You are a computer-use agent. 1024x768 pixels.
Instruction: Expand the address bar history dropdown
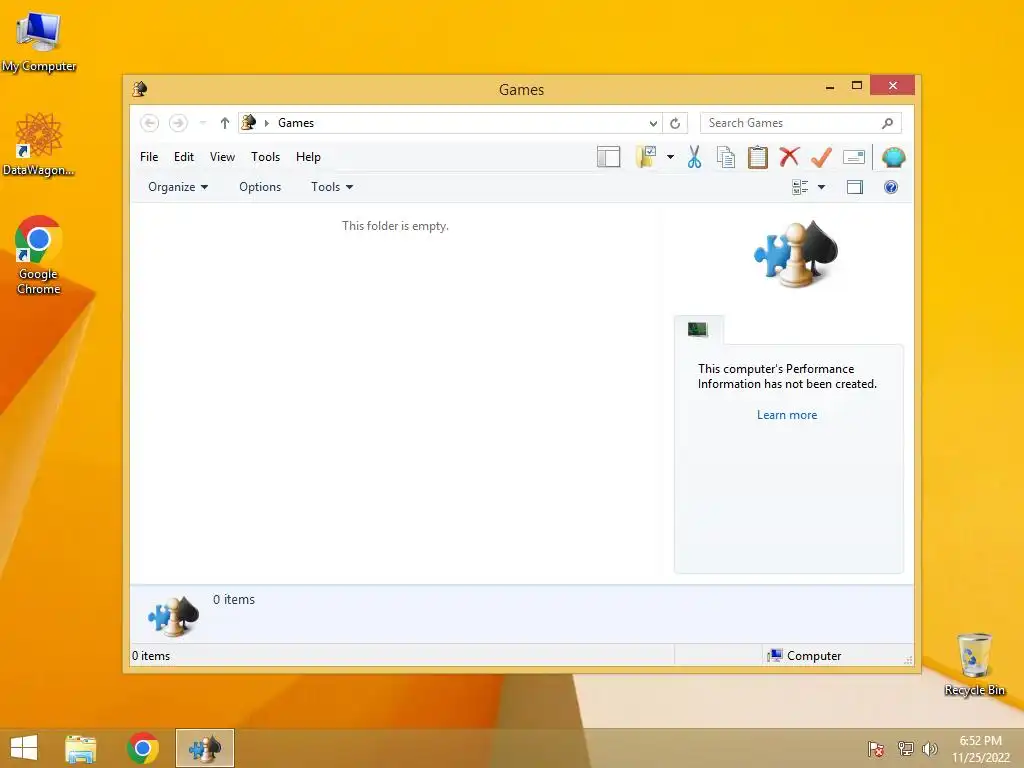(x=653, y=123)
